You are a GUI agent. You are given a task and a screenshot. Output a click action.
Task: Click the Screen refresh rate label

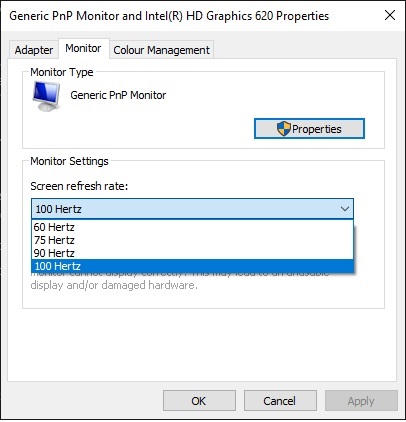click(x=79, y=186)
